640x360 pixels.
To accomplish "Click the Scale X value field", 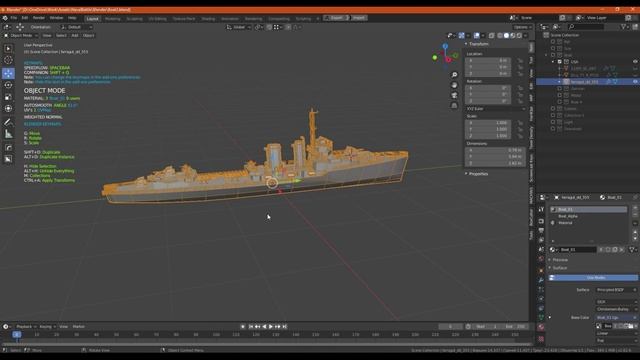I will tap(488, 122).
